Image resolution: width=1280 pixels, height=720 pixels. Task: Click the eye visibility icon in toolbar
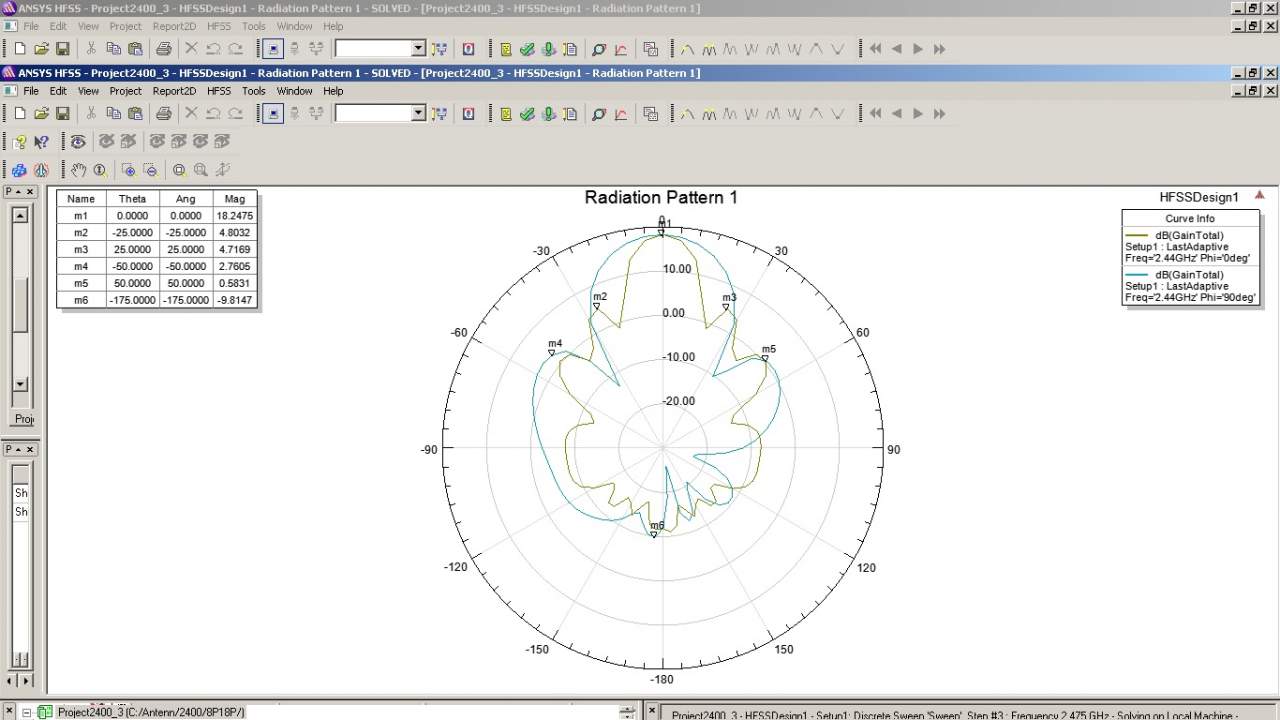tap(78, 142)
